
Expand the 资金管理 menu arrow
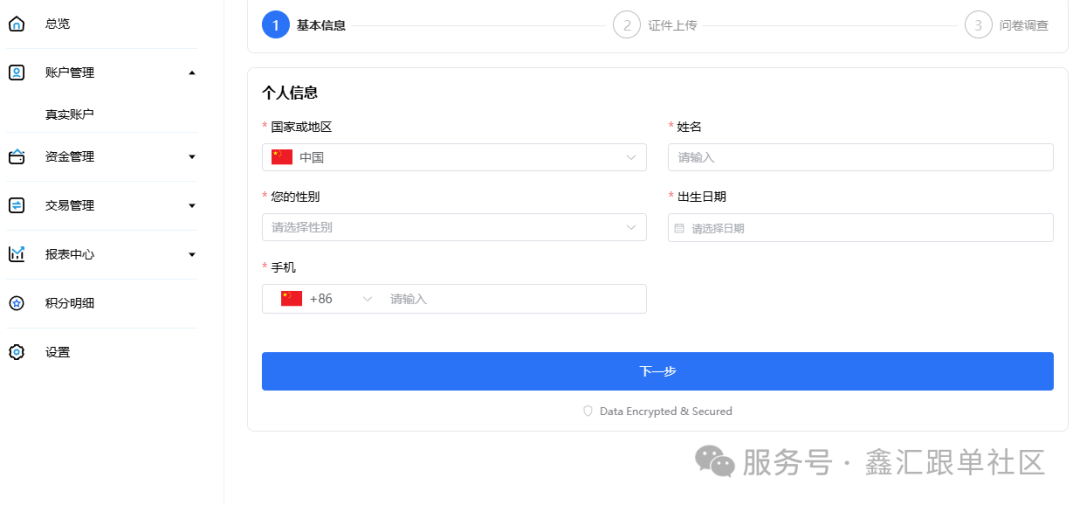pos(192,157)
